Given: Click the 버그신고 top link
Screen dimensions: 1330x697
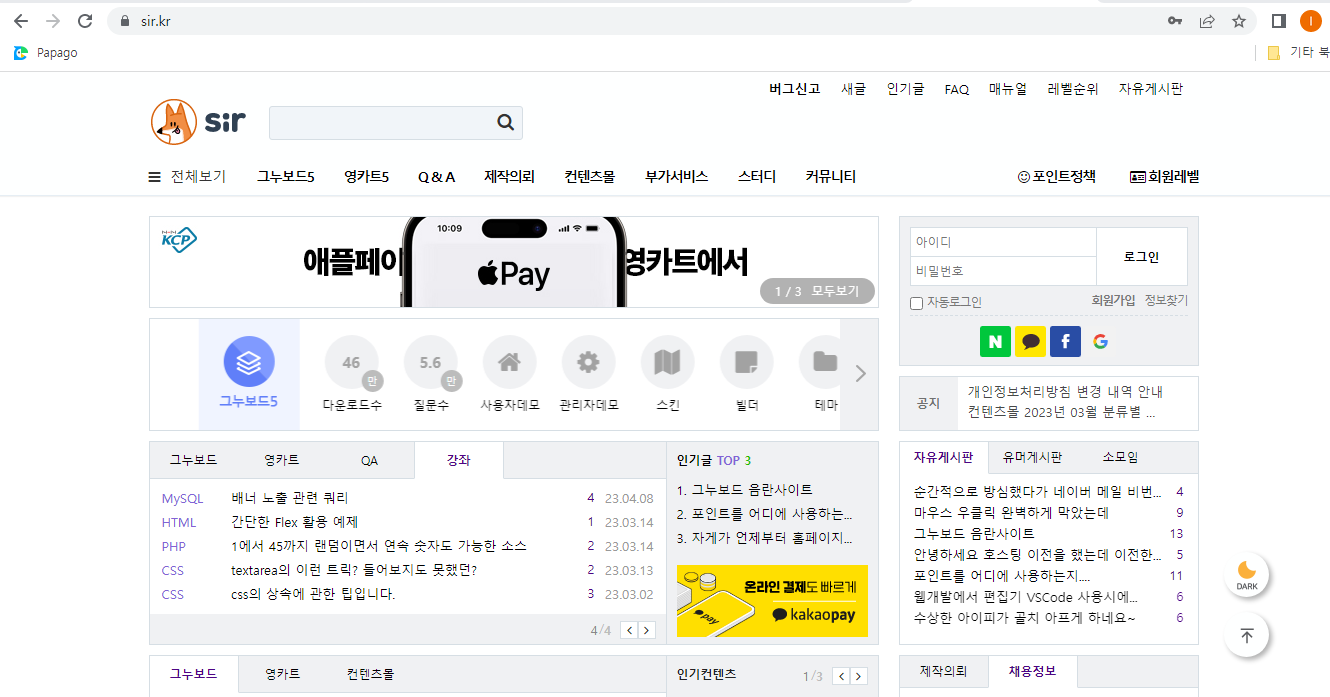Looking at the screenshot, I should pyautogui.click(x=794, y=89).
